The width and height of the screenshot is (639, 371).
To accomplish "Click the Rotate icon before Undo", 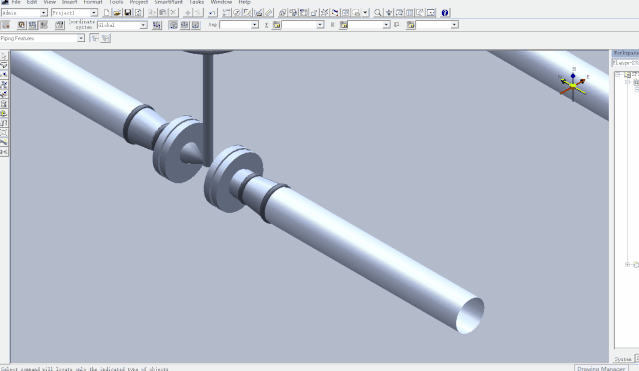I will [198, 13].
